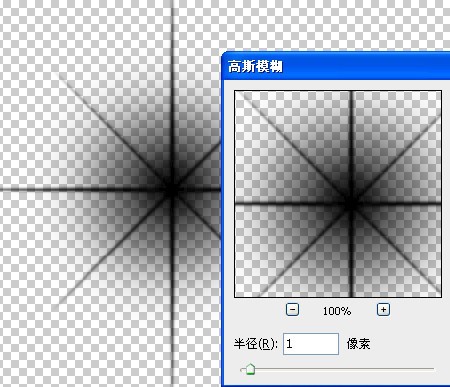
Task: Click the canvas horizontal ray at far left
Action: pyautogui.click(x=20, y=190)
